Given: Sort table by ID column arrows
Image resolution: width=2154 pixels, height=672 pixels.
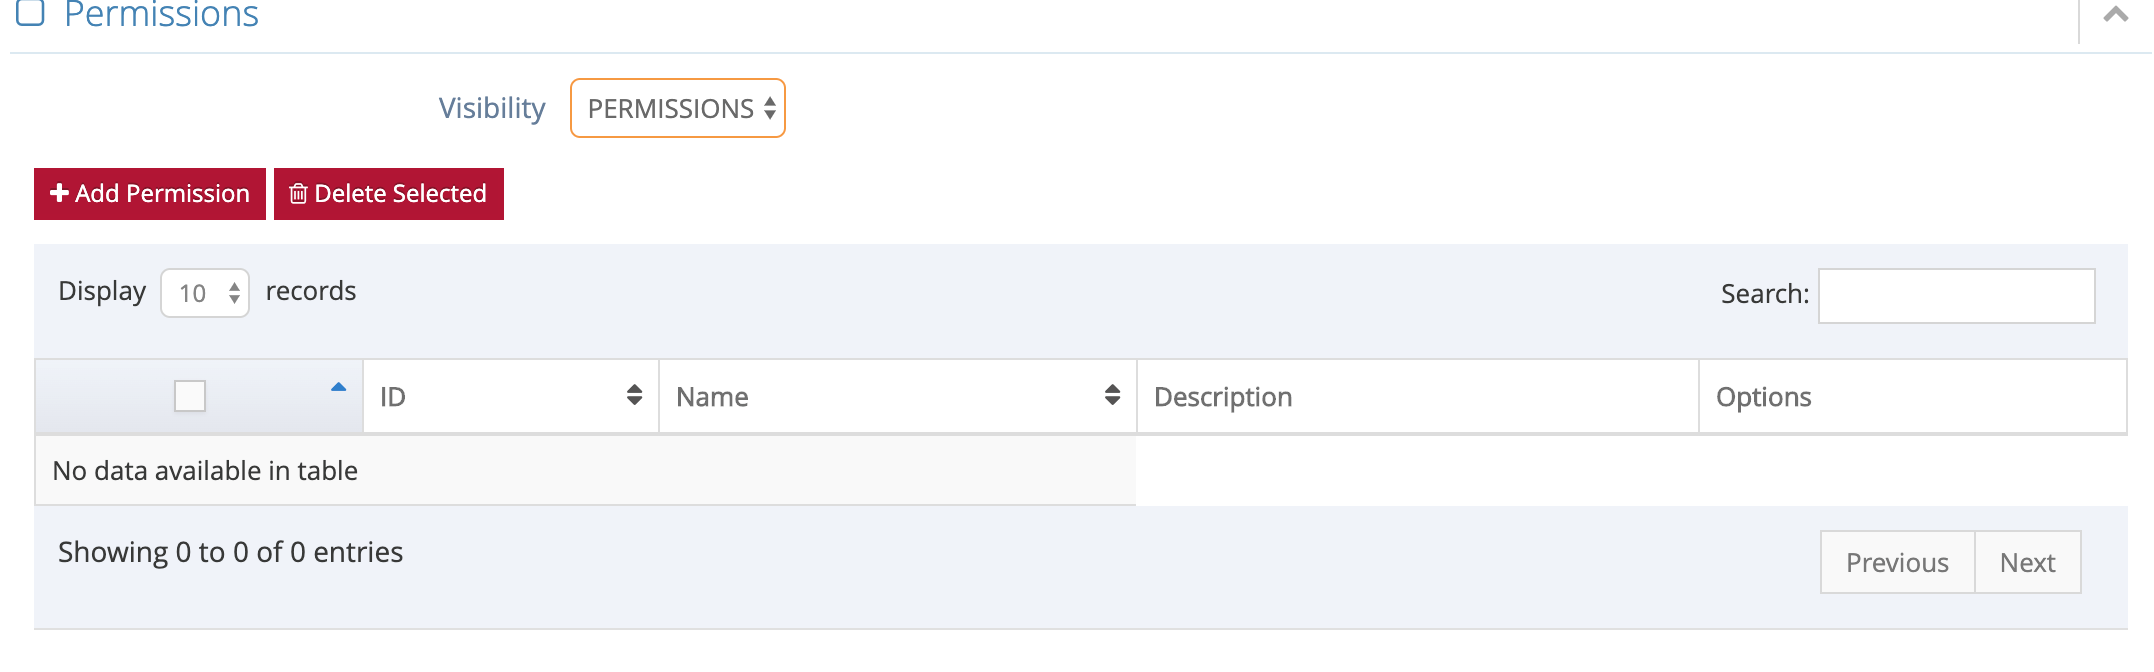Looking at the screenshot, I should click(634, 396).
